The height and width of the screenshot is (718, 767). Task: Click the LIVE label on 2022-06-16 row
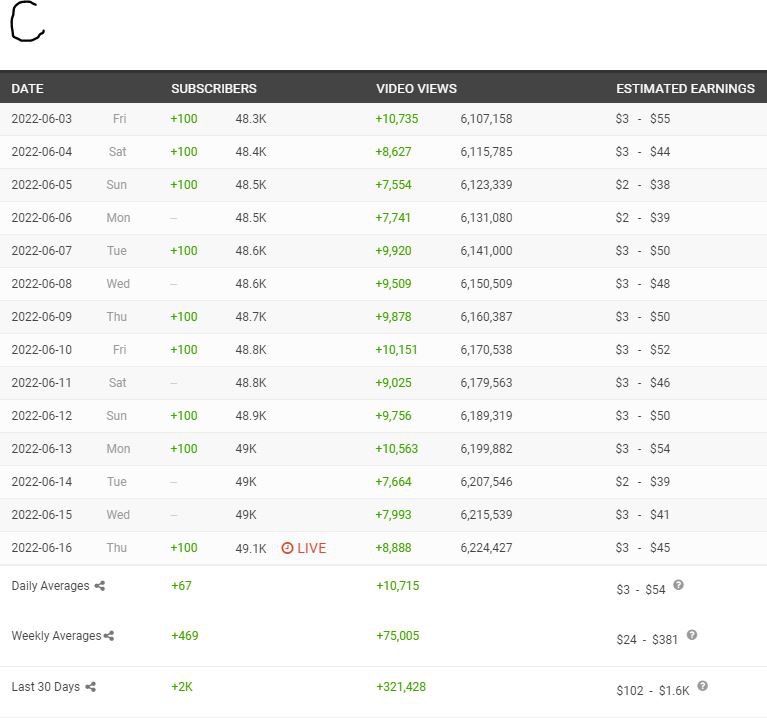(x=311, y=548)
